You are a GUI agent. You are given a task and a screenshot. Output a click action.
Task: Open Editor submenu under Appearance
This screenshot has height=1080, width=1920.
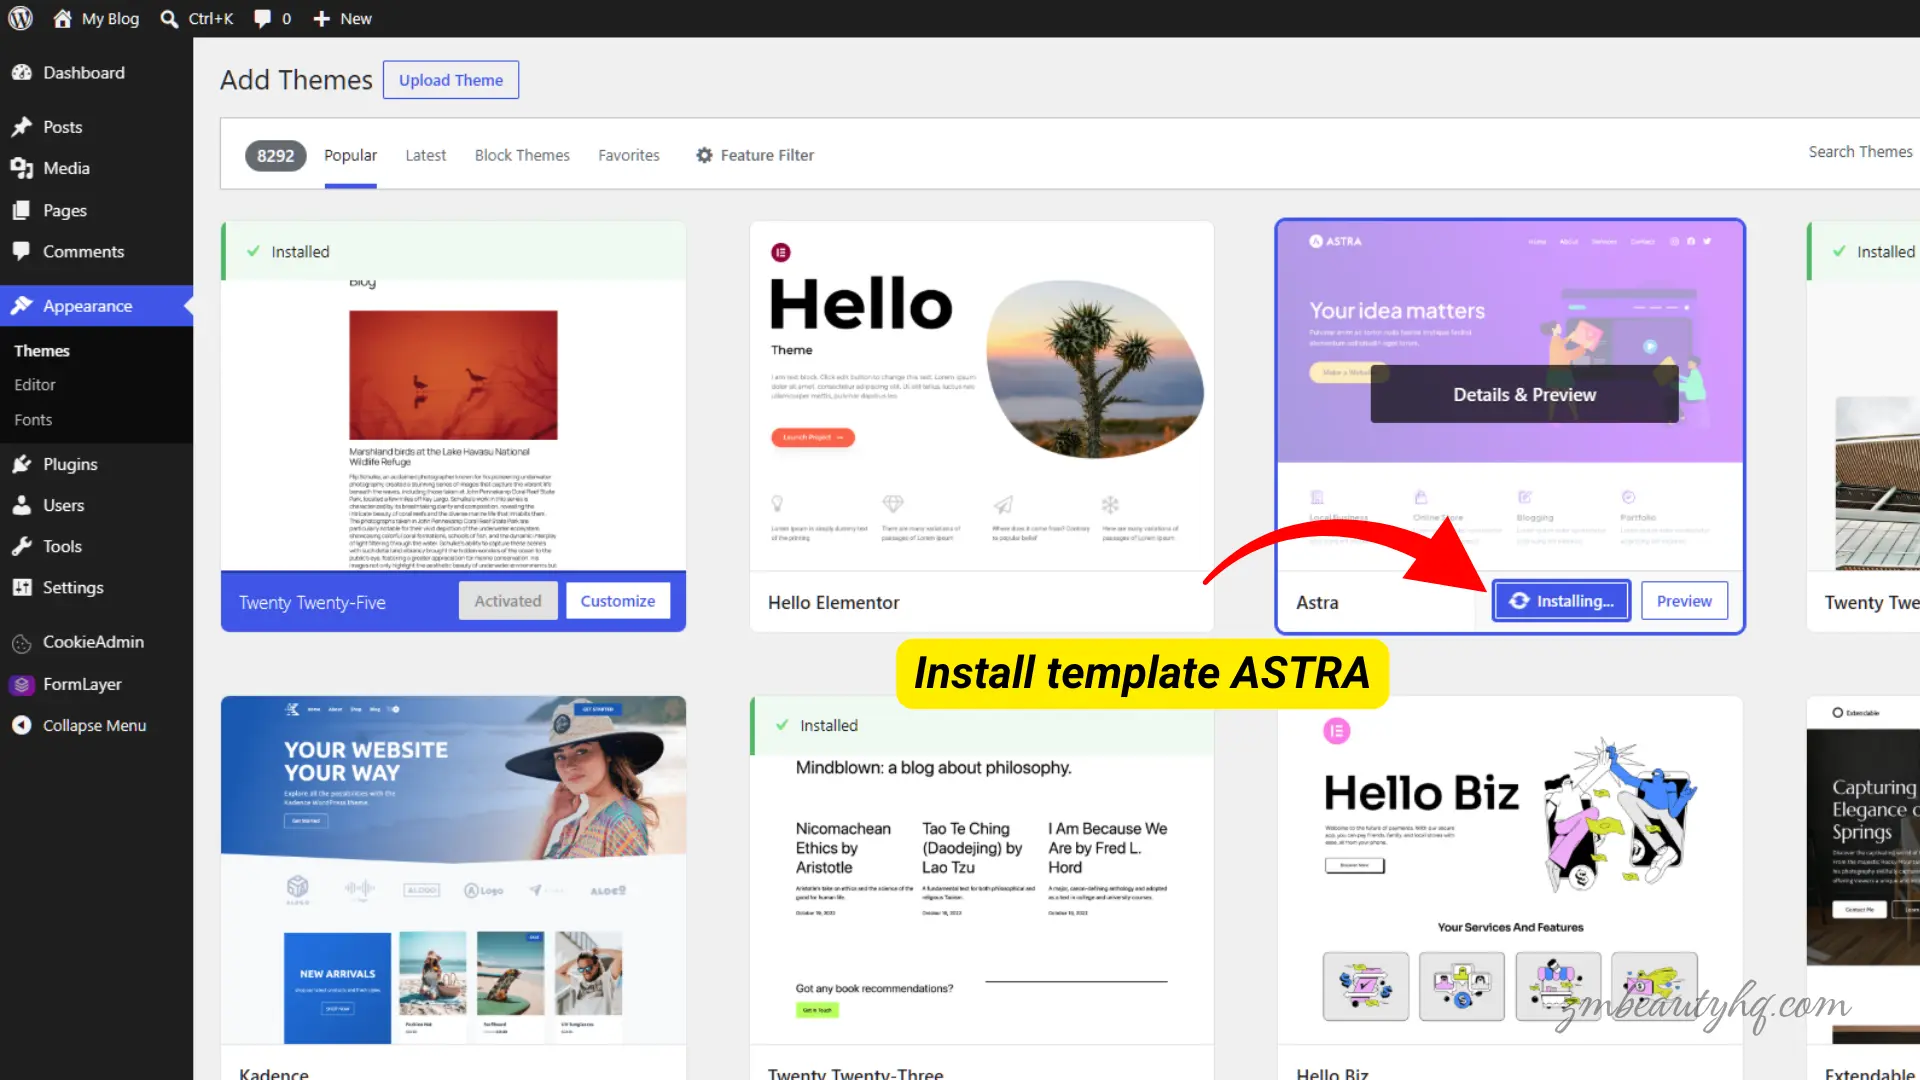tap(35, 384)
